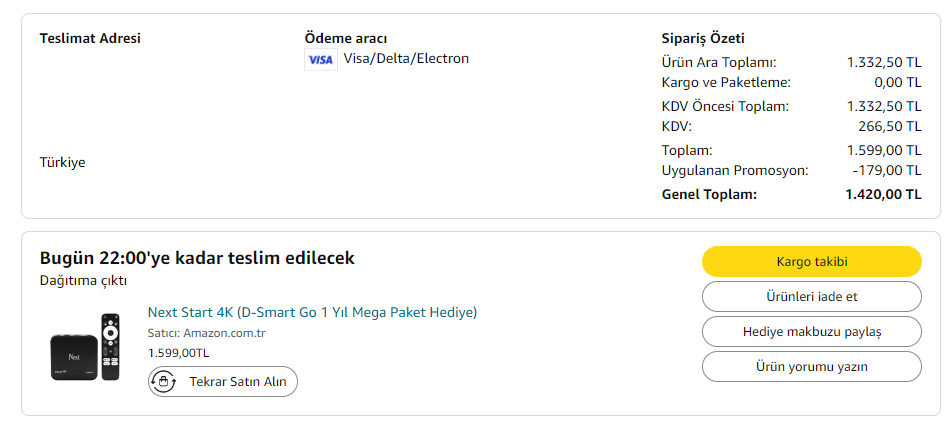Select the Hediye makbuzu paylaş button
Screen dimensions: 952x434
[x=811, y=331]
